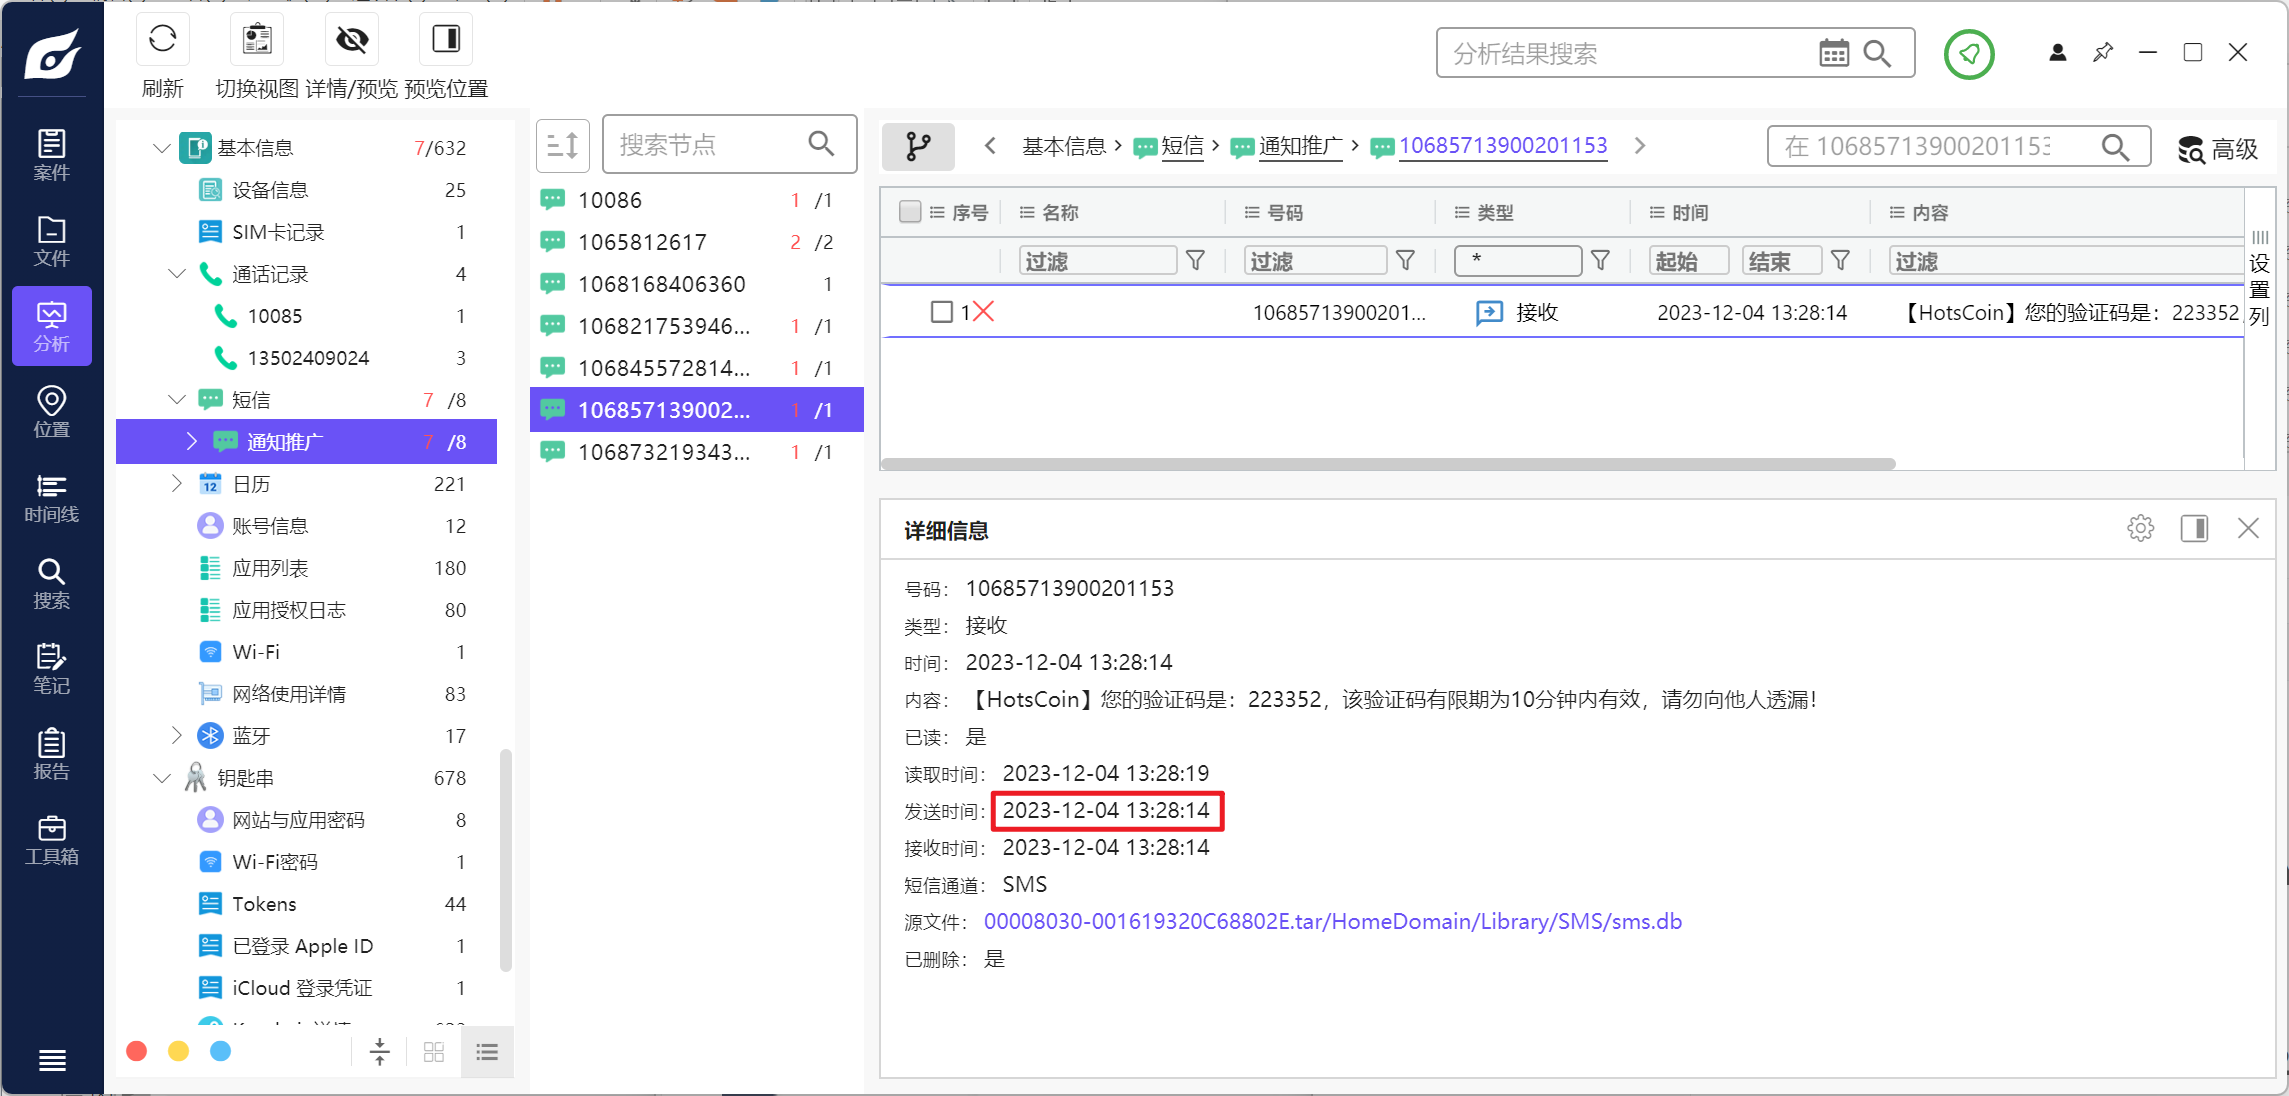2289x1096 pixels.
Task: Close the 详细信息 panel
Action: [2248, 528]
